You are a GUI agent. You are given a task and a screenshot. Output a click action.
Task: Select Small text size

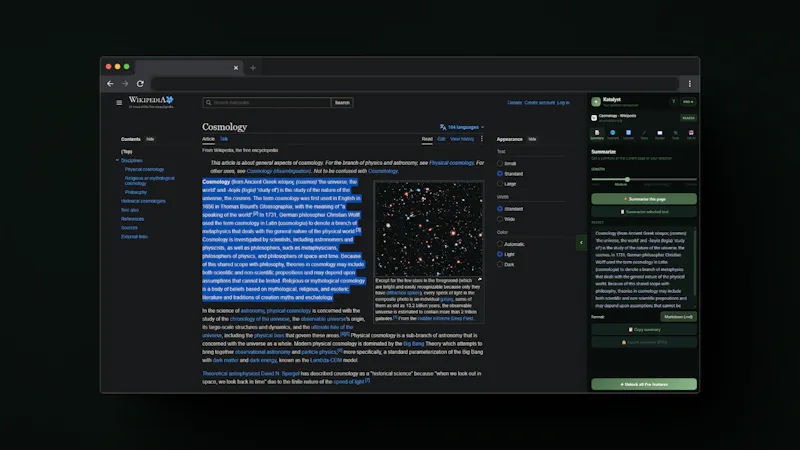point(500,163)
